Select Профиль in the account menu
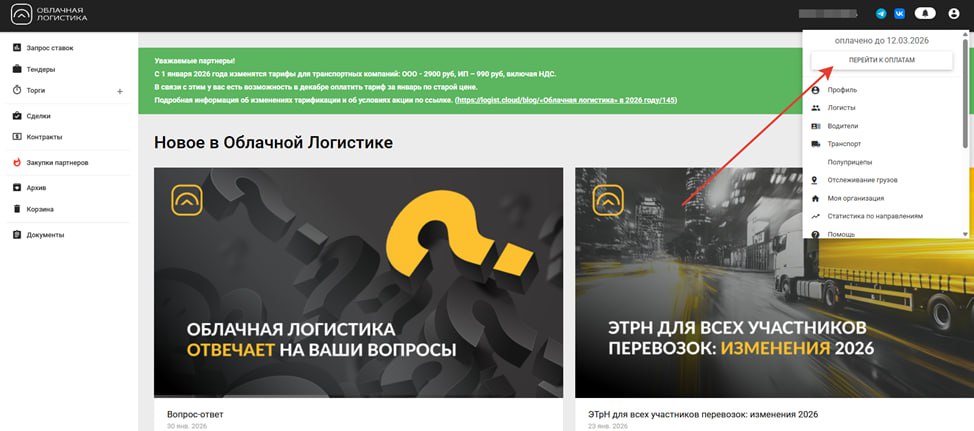This screenshot has height=431, width=974. [842, 90]
